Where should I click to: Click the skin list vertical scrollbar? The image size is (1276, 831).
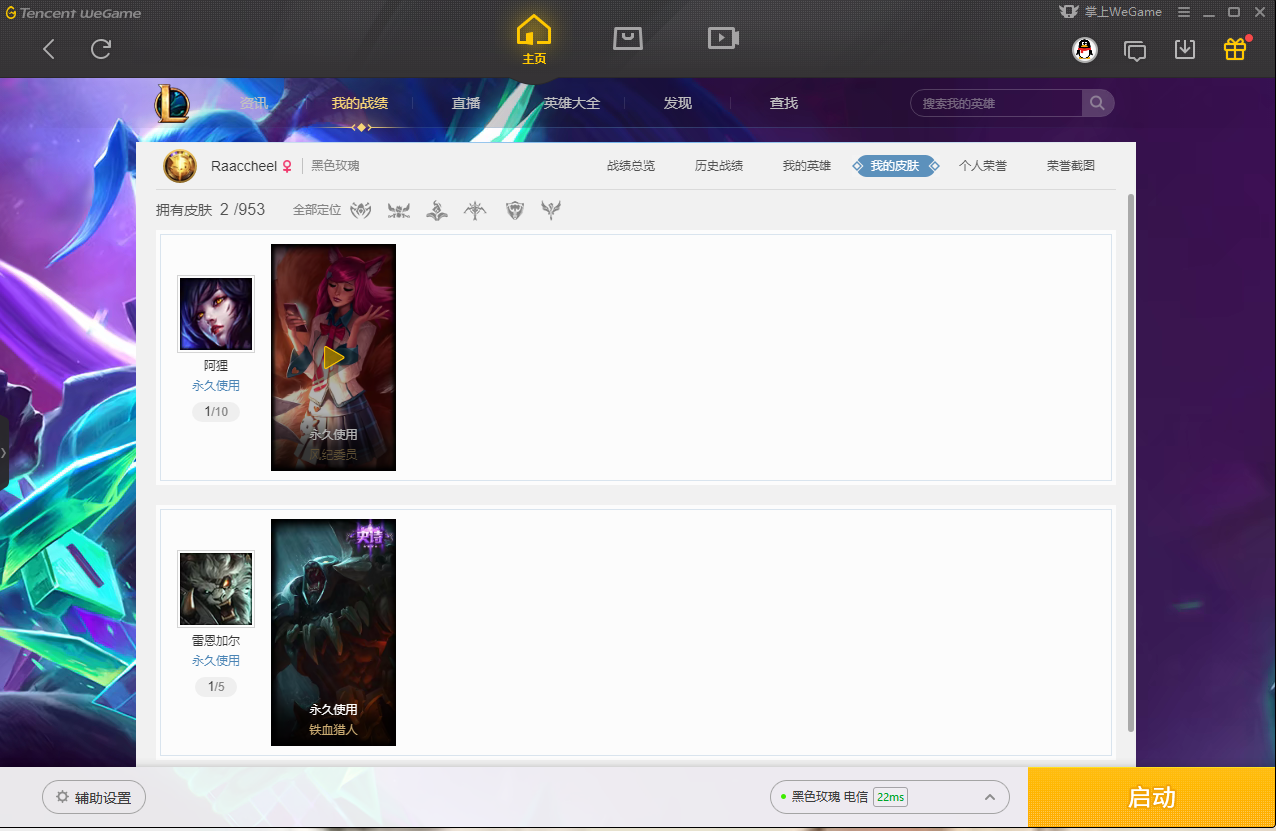[1131, 462]
